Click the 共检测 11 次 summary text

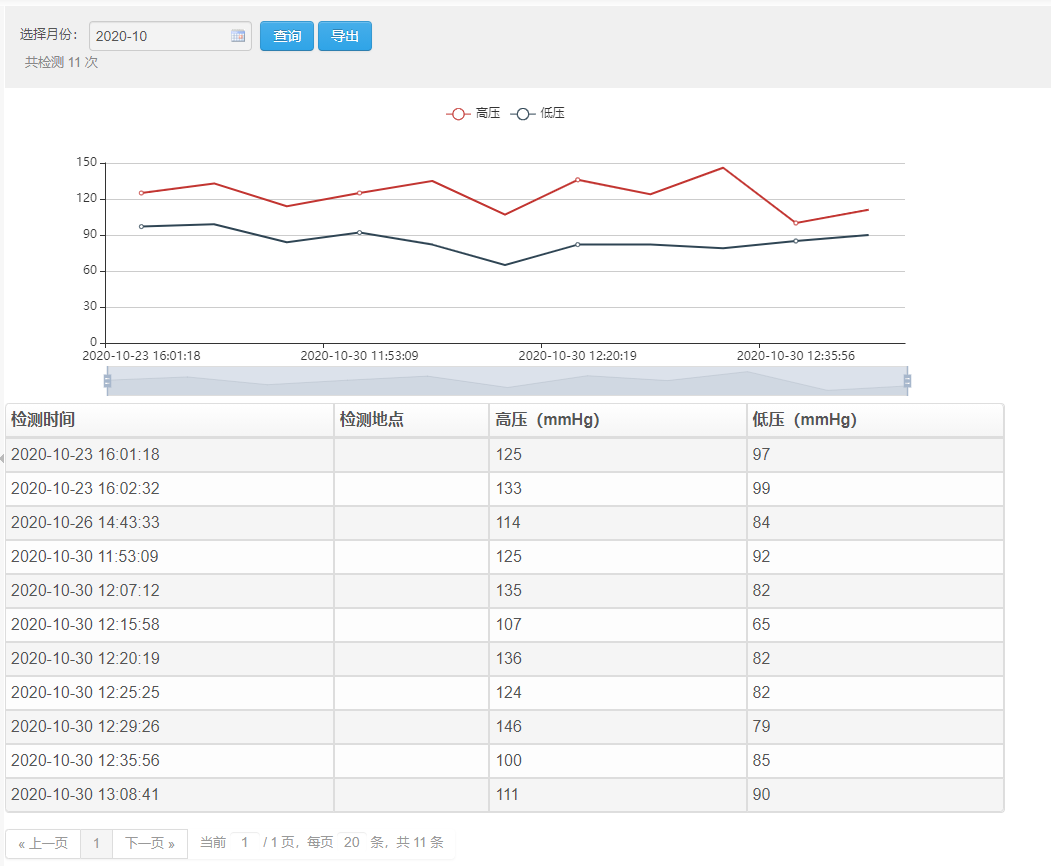pyautogui.click(x=61, y=62)
